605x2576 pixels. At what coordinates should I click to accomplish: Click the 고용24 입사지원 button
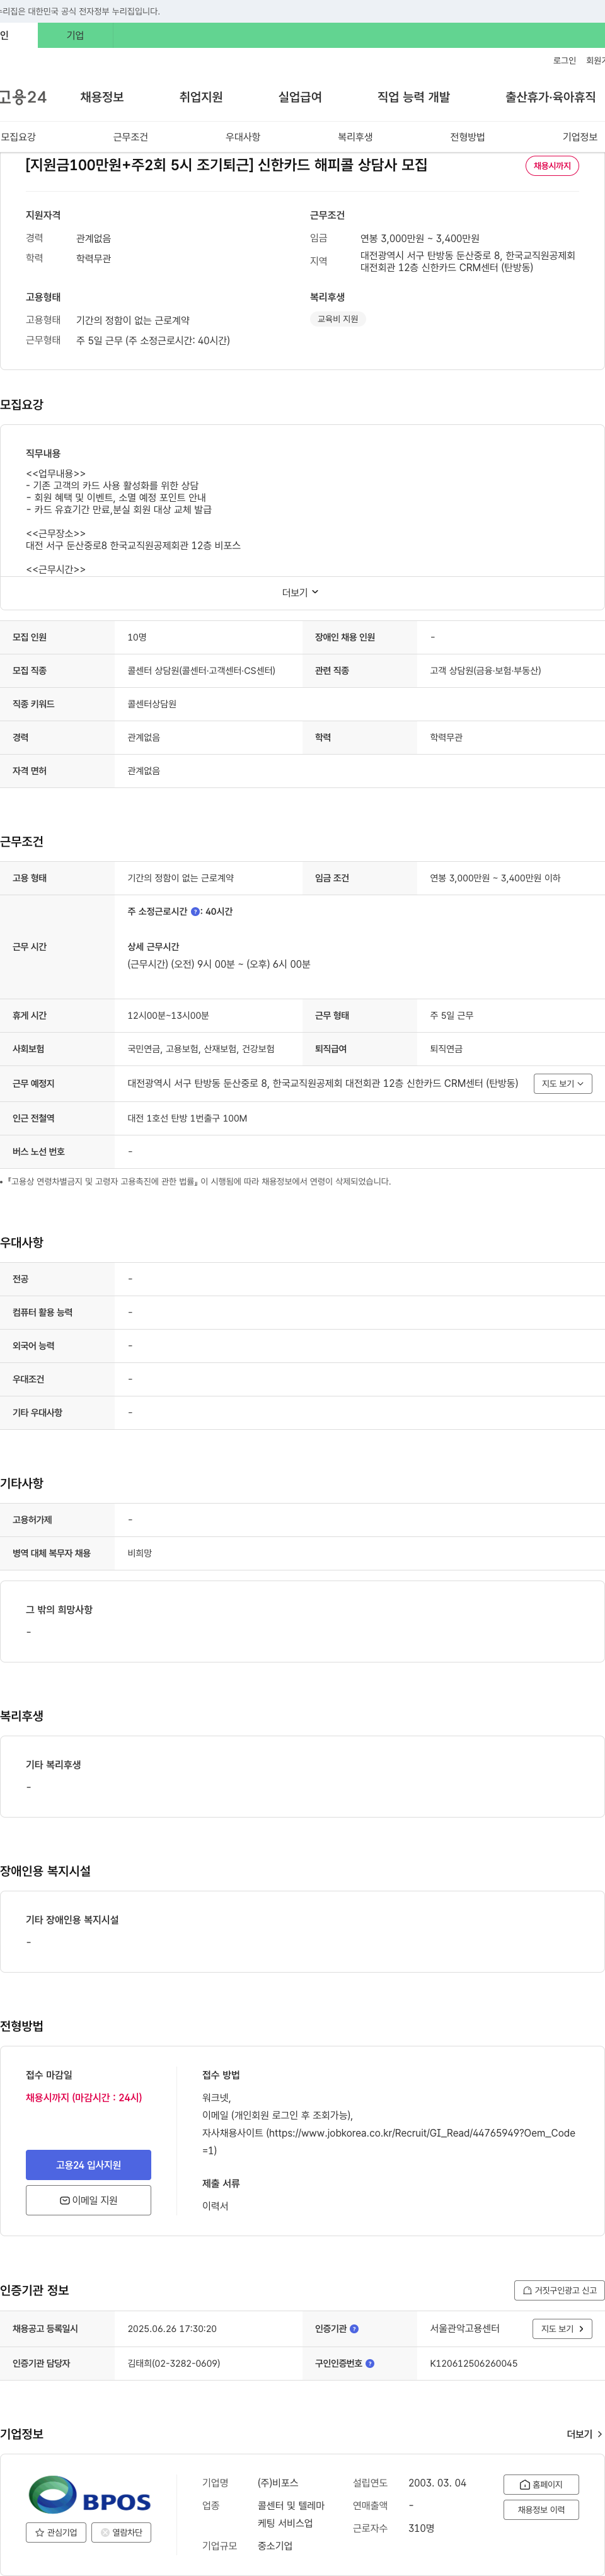click(88, 2165)
